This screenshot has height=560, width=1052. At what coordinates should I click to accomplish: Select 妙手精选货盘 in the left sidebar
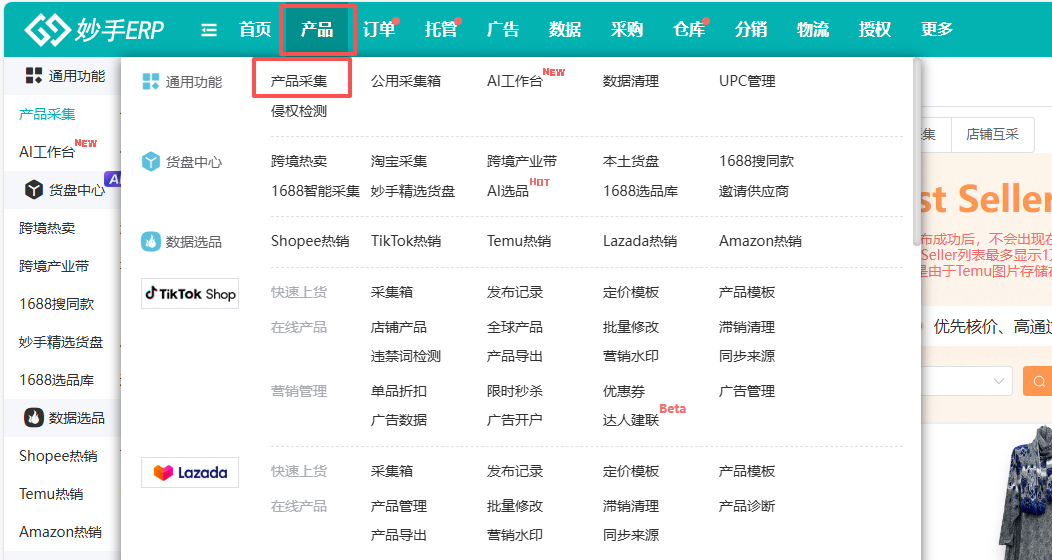click(x=61, y=342)
